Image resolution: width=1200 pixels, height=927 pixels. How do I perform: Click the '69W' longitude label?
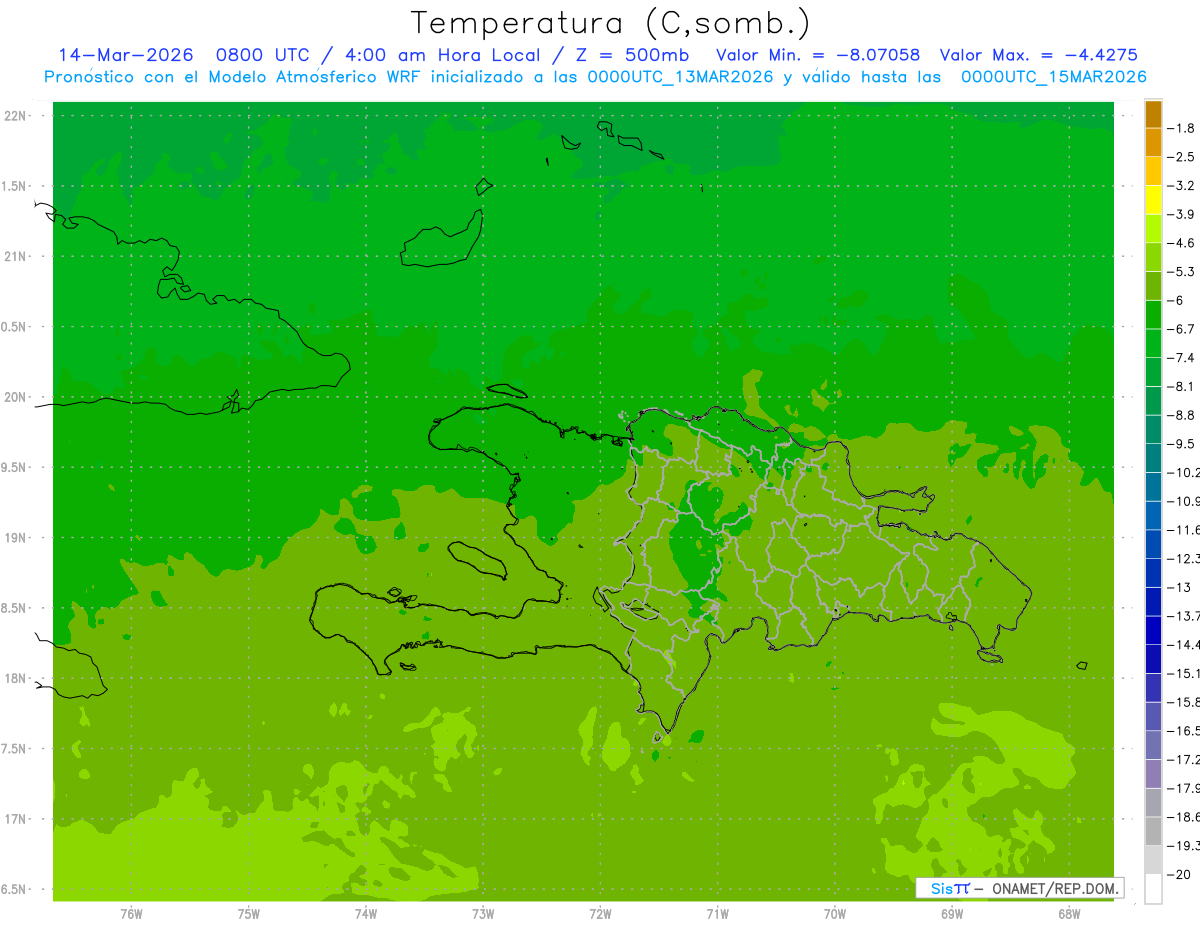(x=952, y=915)
